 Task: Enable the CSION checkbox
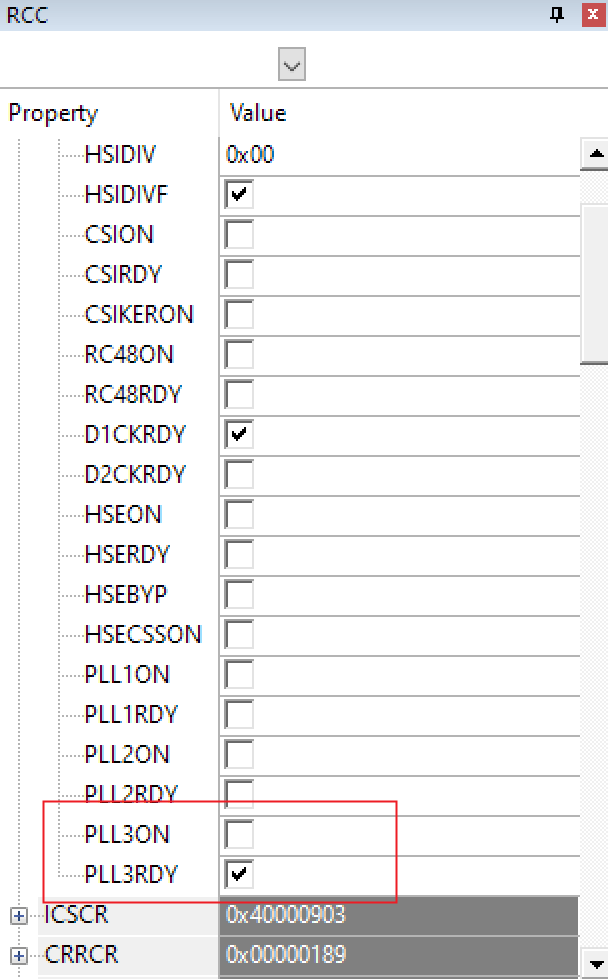pyautogui.click(x=239, y=234)
